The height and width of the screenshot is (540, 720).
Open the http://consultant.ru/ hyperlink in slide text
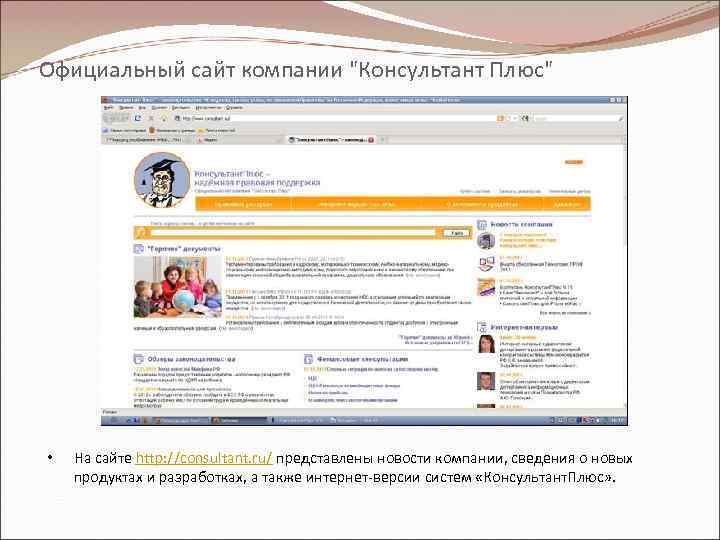[204, 458]
